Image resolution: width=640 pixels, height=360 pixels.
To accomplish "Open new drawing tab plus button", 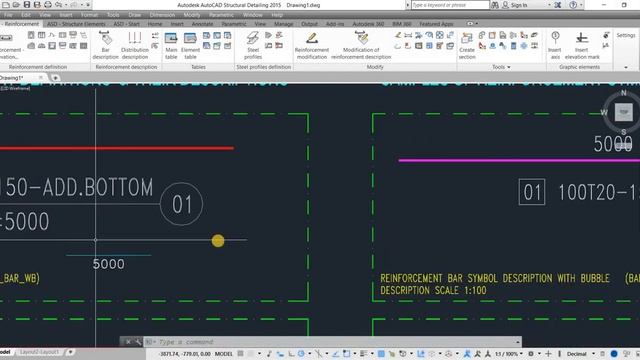I will point(55,78).
